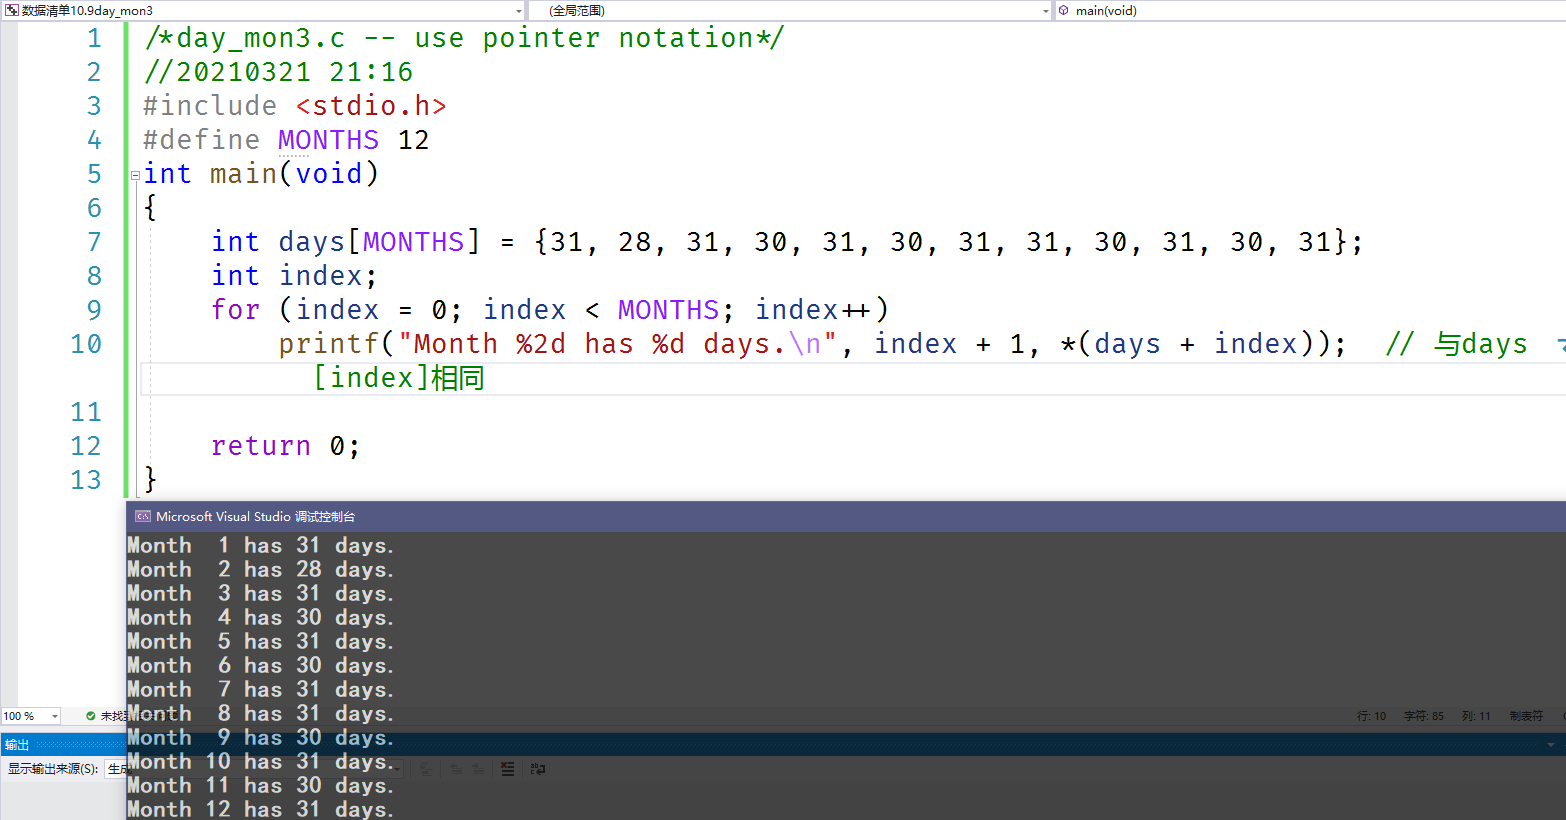This screenshot has height=820, width=1566.
Task: Click the day_mon3.c header comment line
Action: tap(464, 38)
